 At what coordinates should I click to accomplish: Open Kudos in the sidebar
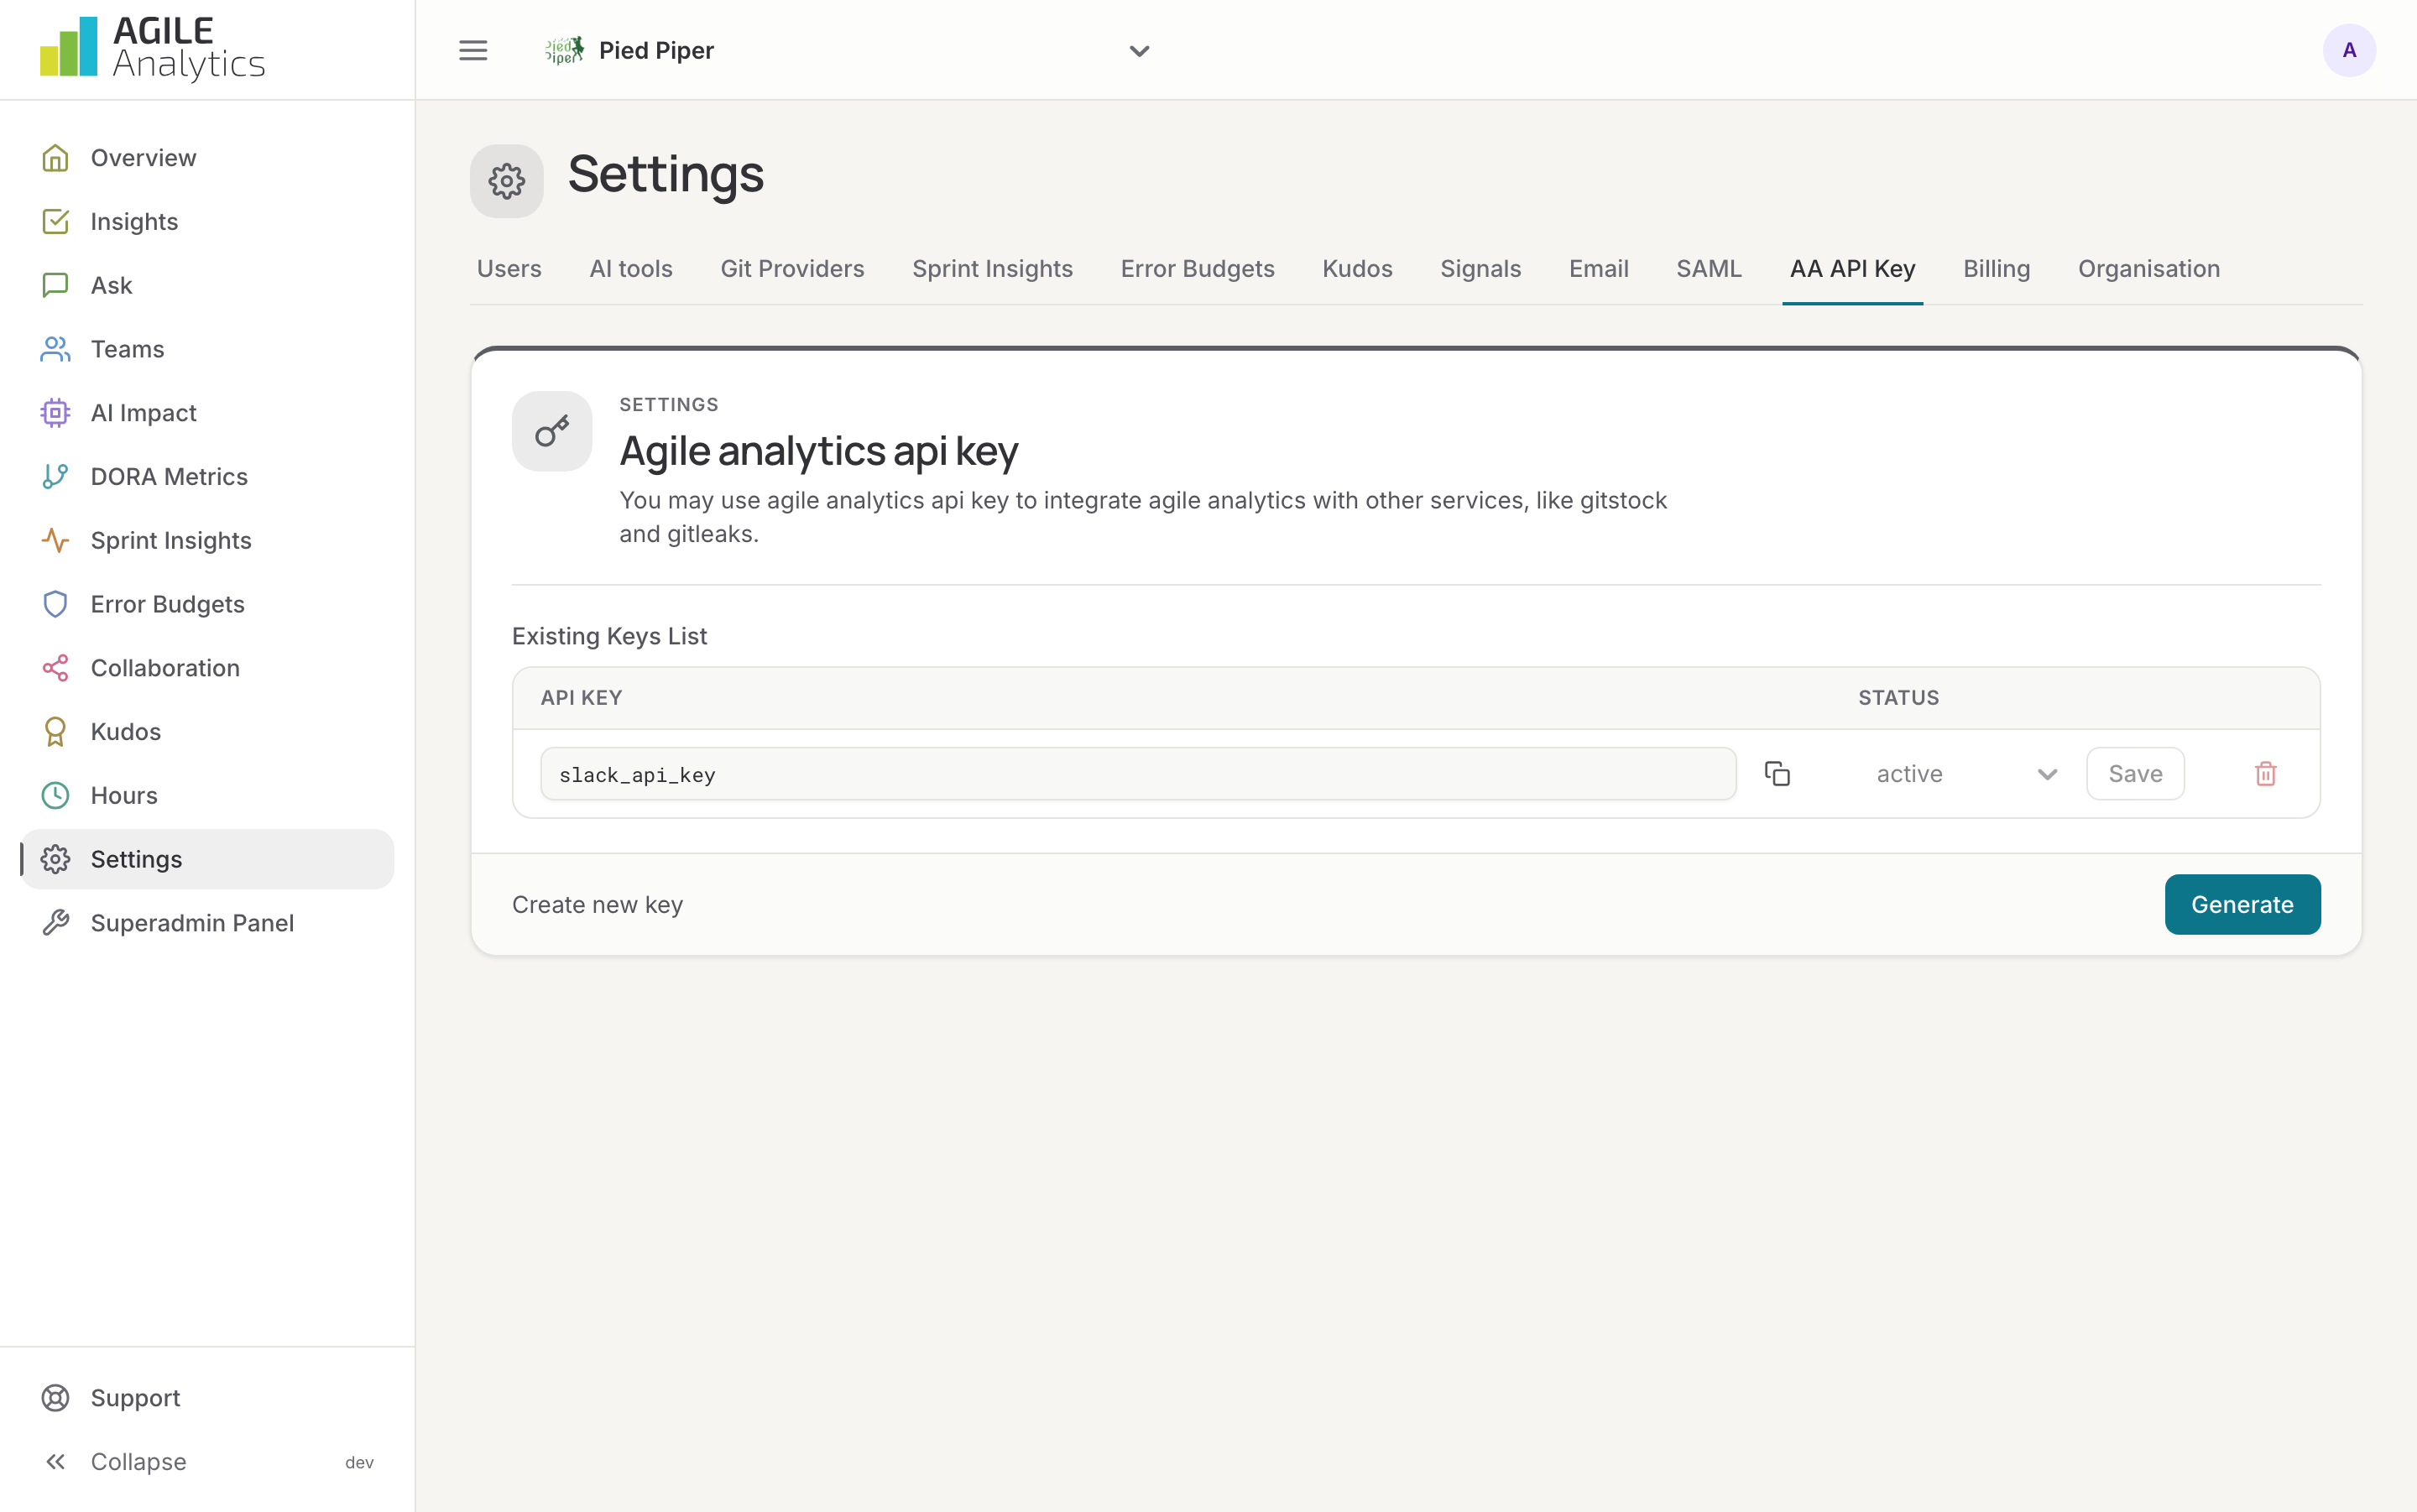click(207, 731)
